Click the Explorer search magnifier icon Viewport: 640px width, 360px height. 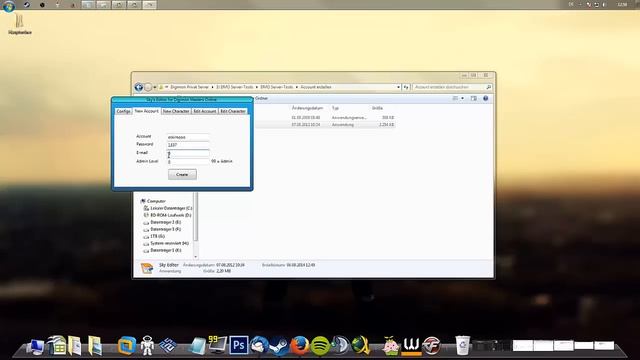[x=488, y=87]
